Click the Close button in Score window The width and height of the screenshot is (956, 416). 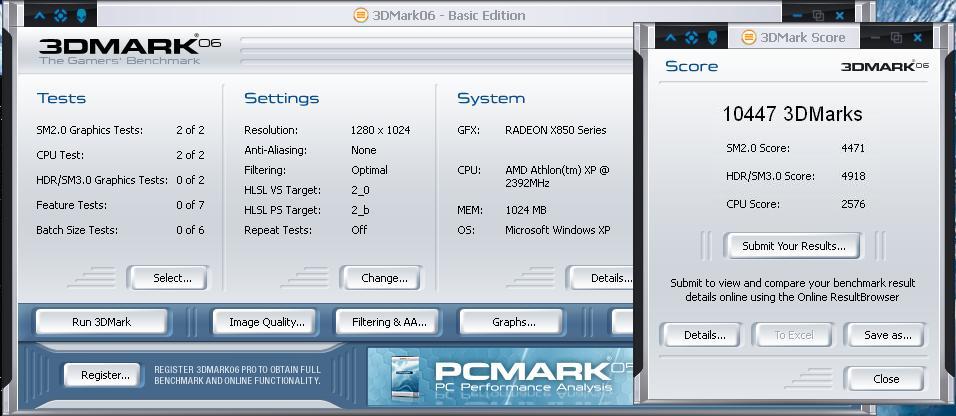[x=886, y=379]
